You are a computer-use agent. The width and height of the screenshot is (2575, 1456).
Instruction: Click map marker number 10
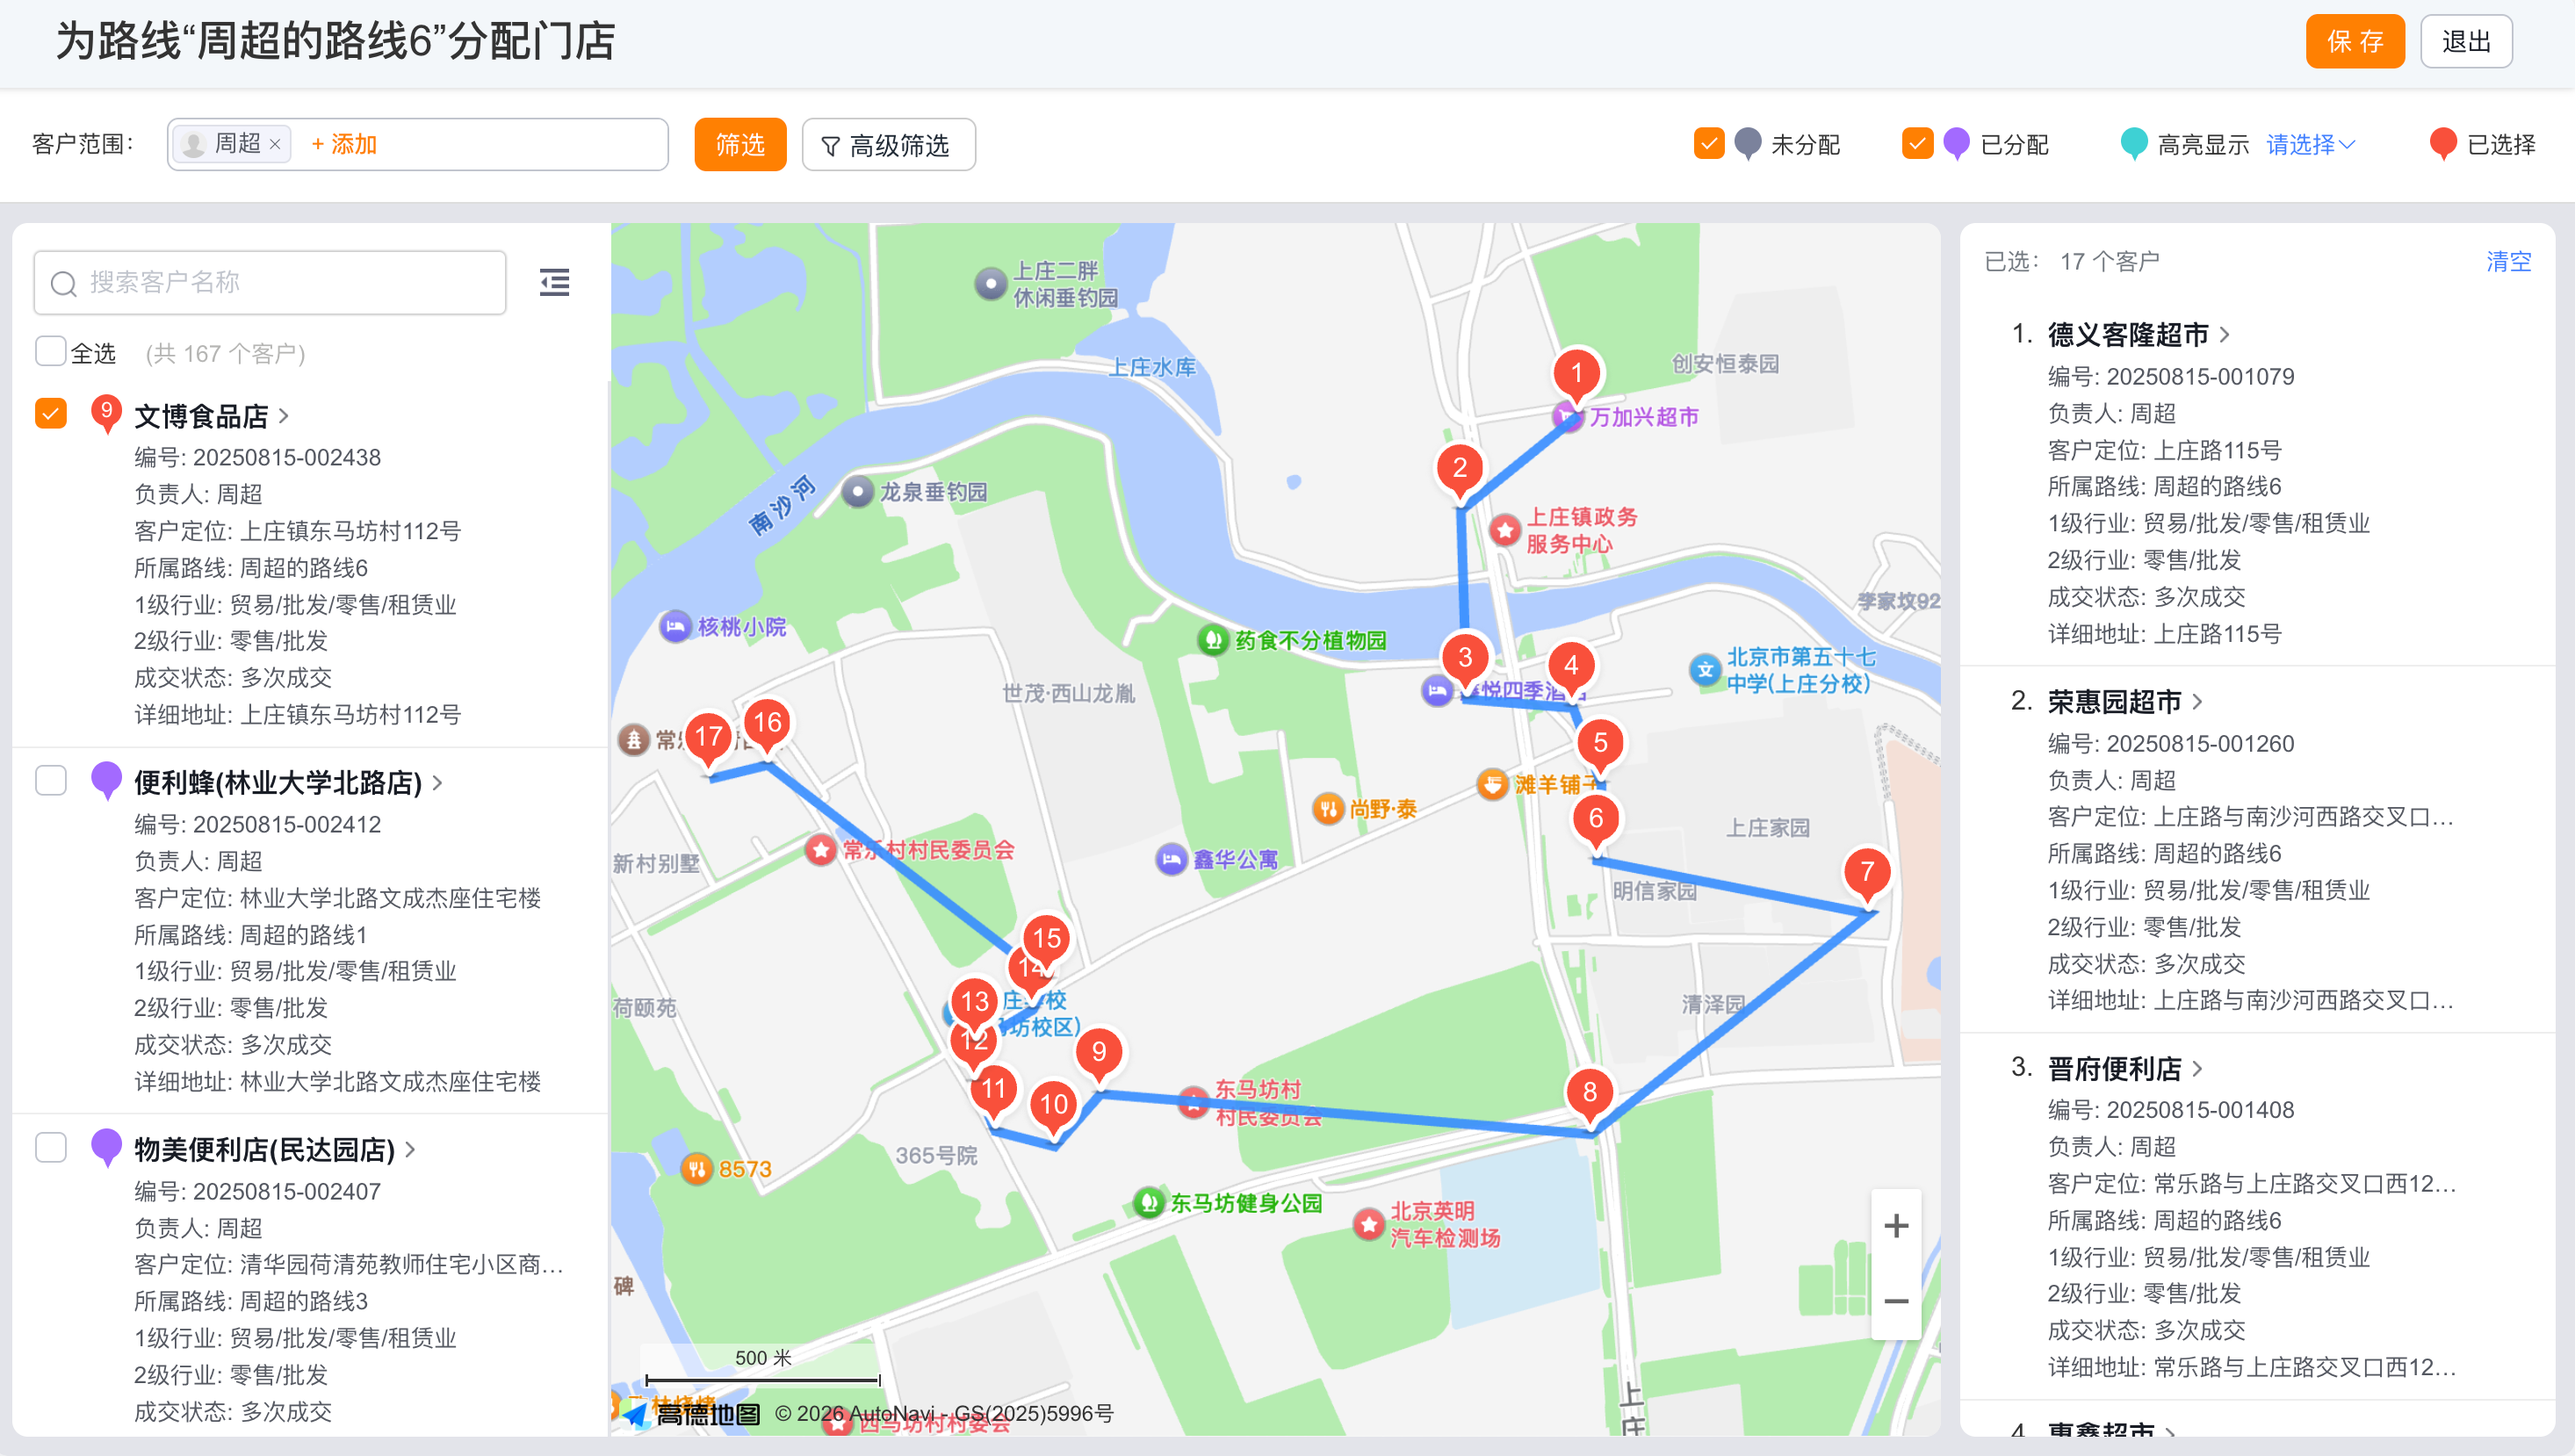(x=1053, y=1107)
